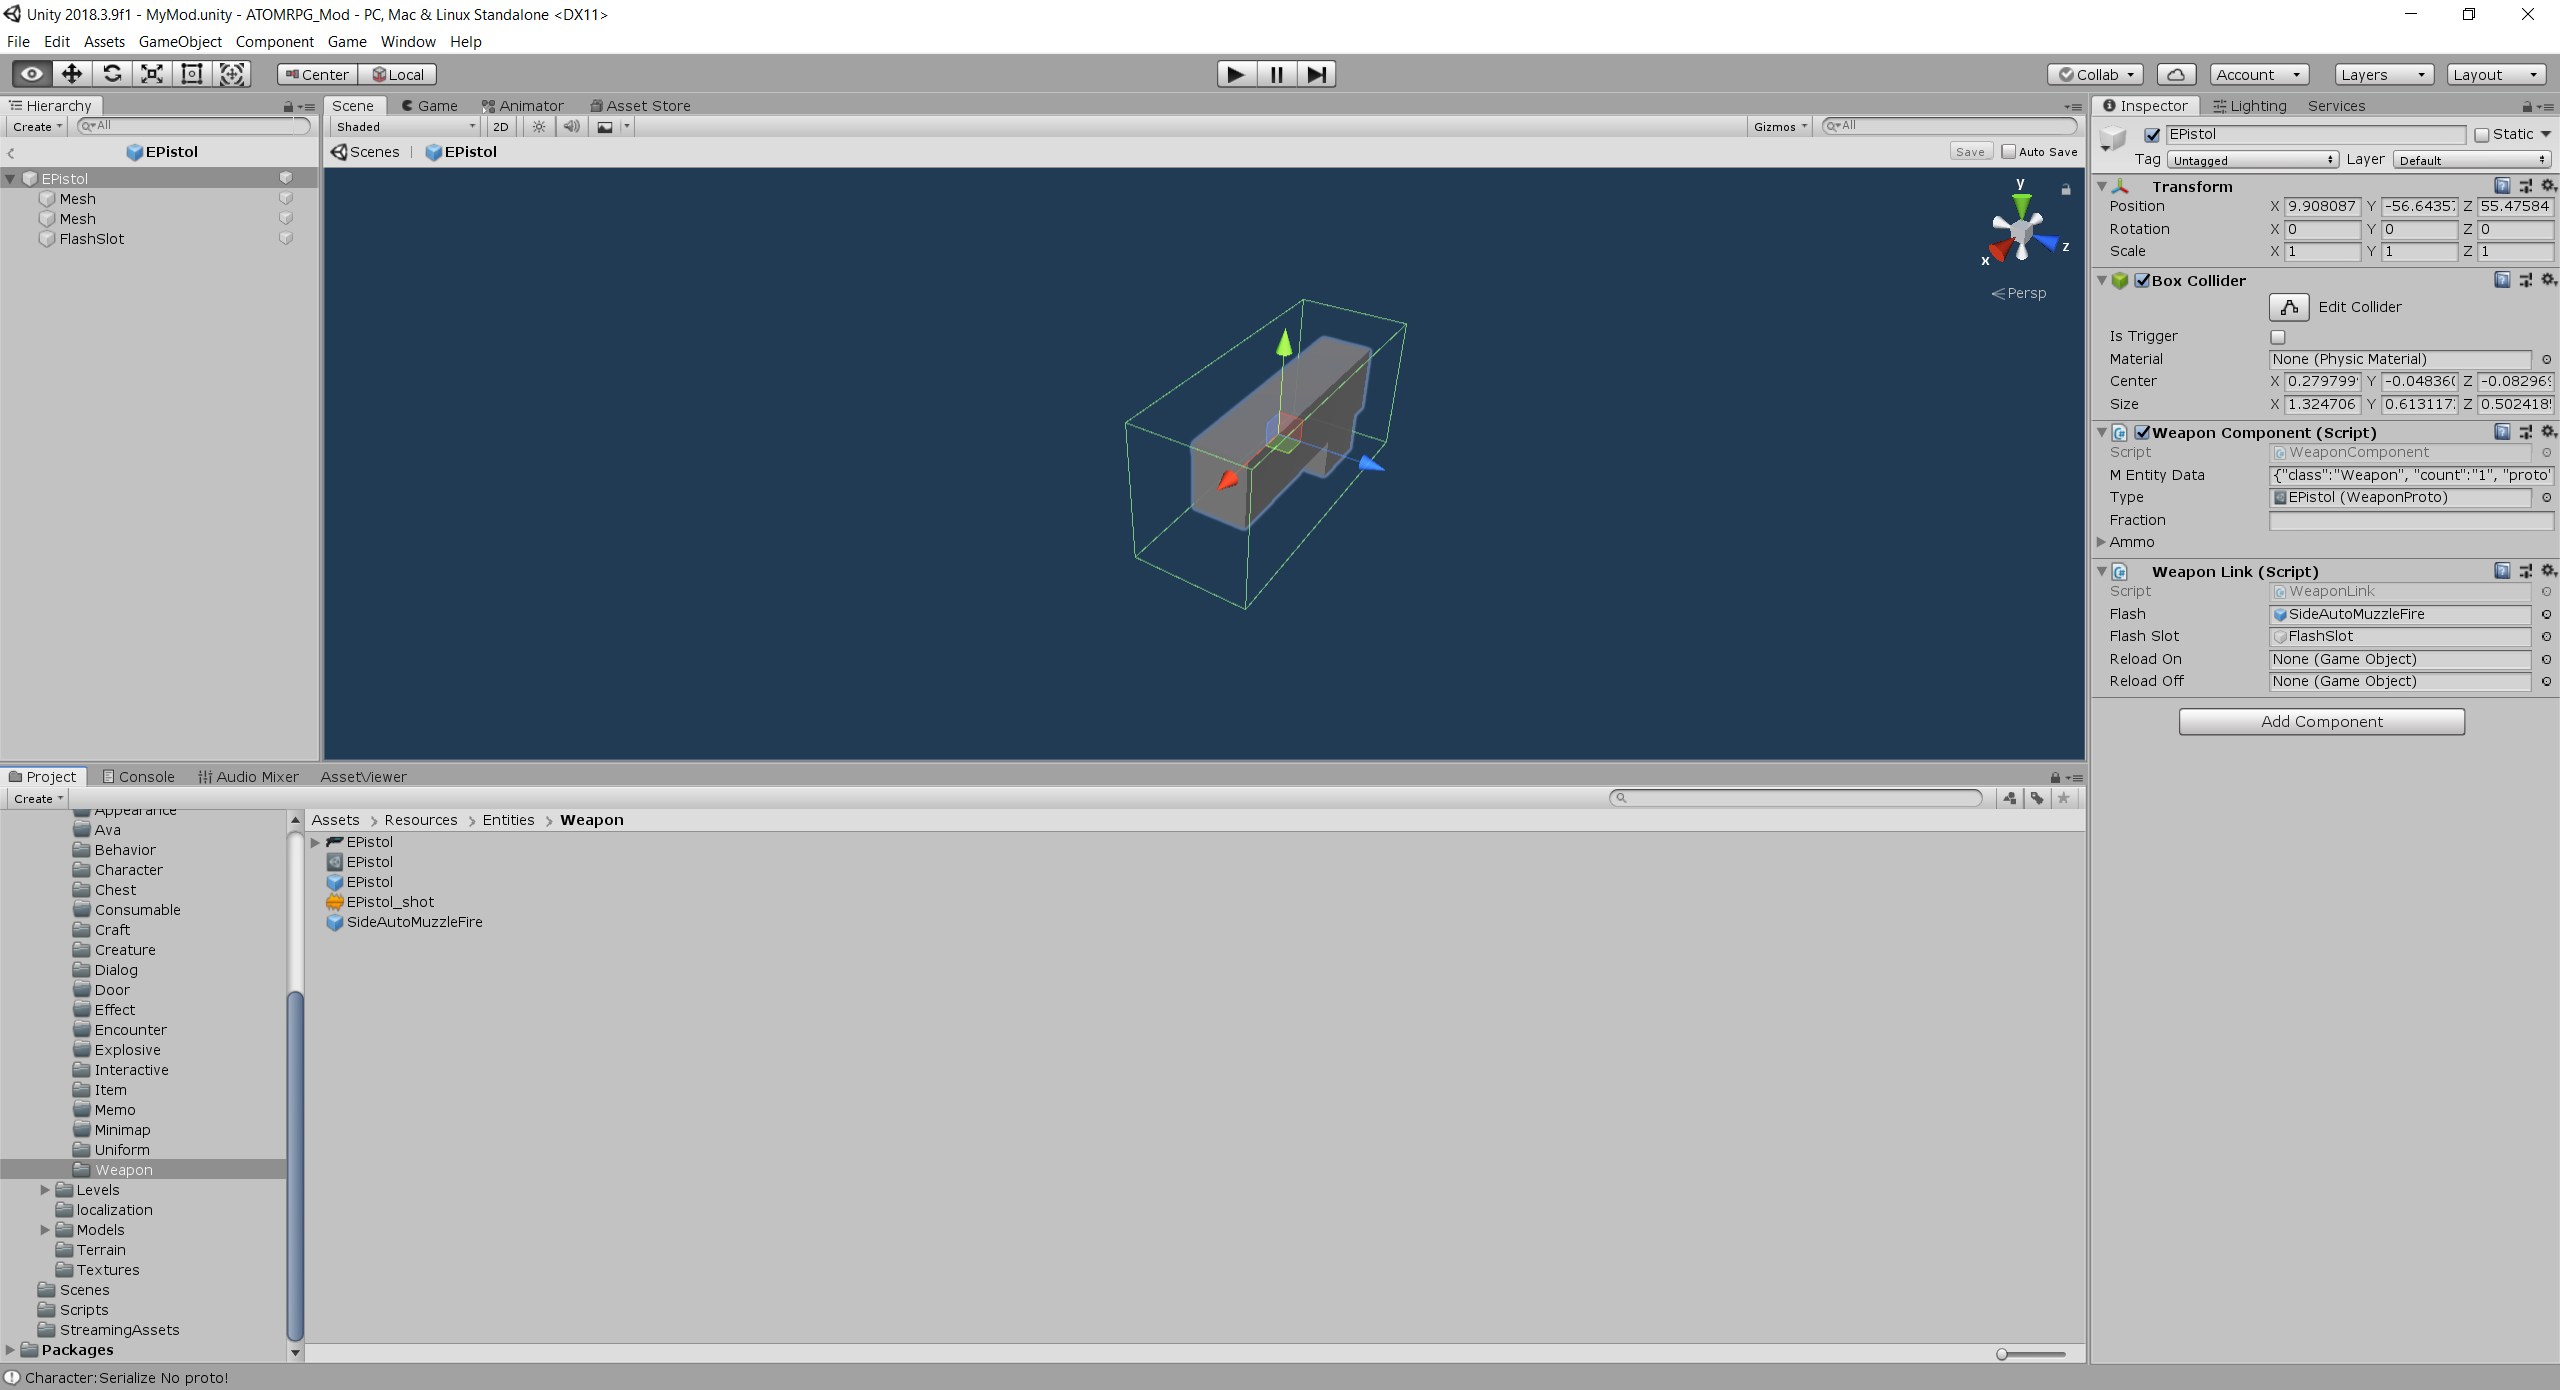Open the Shaded draw mode dropdown
This screenshot has width=2560, height=1390.
tap(405, 127)
